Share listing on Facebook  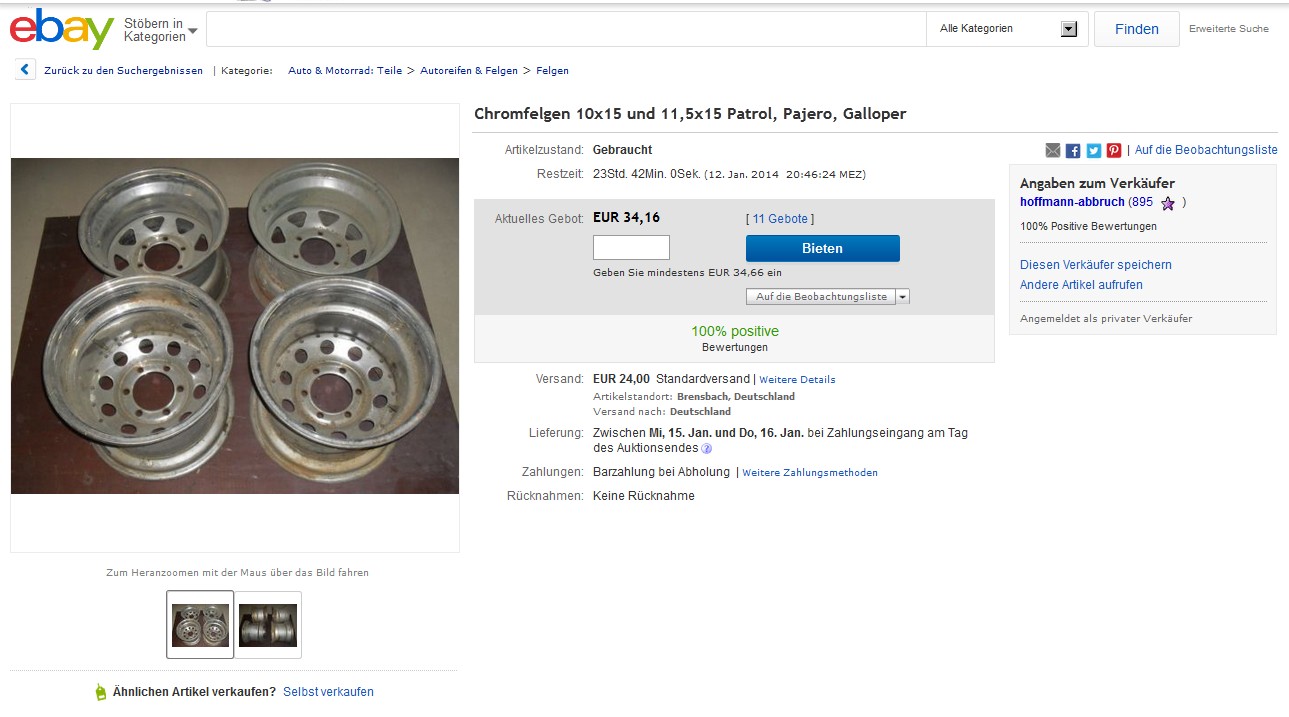(1073, 150)
